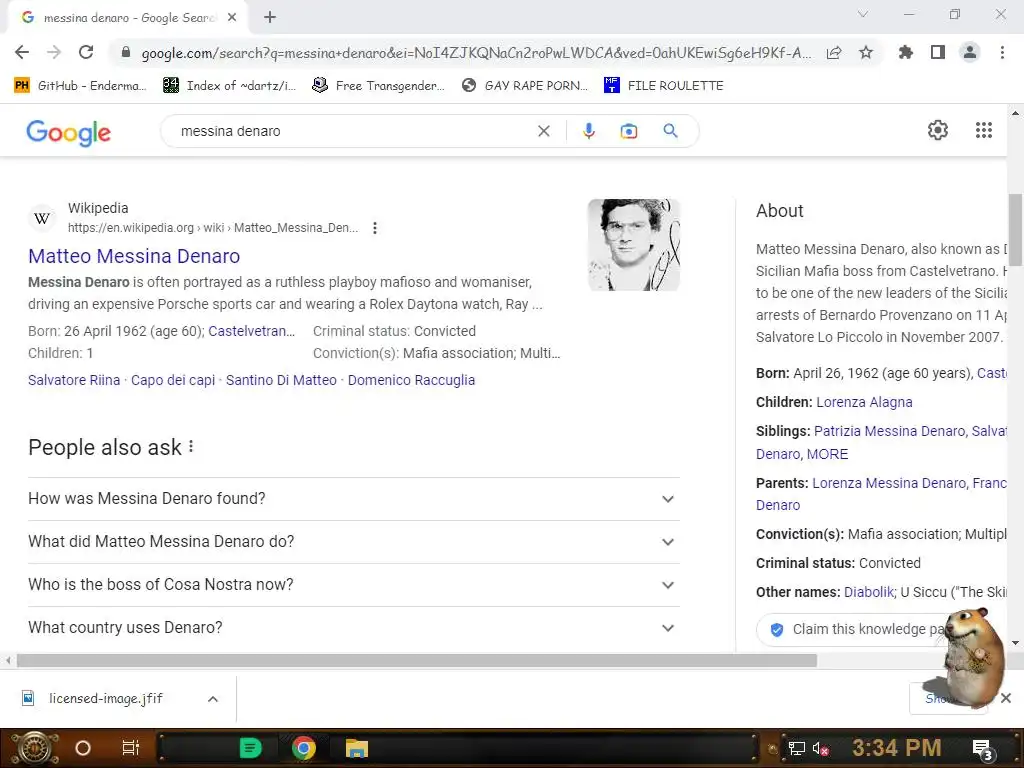Click the URL in the address bar
Viewport: 1024px width, 768px height.
pos(476,53)
